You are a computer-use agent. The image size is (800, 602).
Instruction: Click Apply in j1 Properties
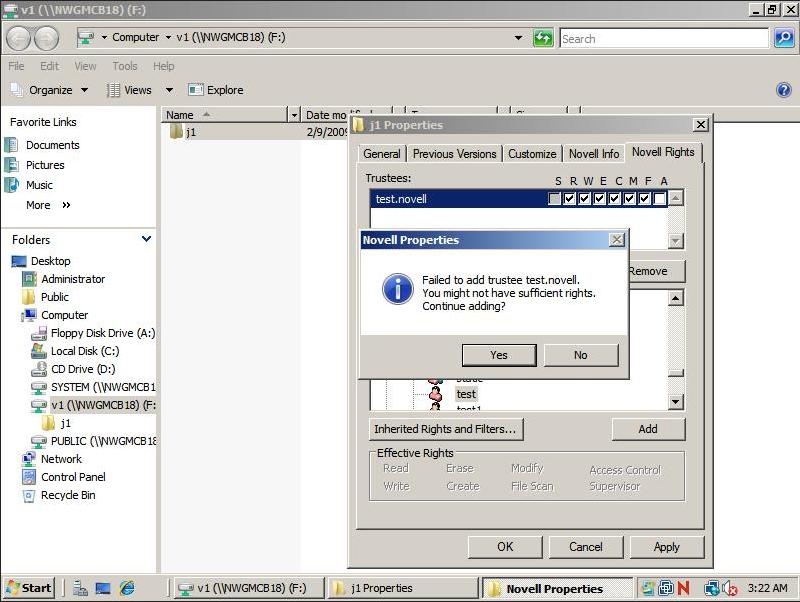coord(667,547)
